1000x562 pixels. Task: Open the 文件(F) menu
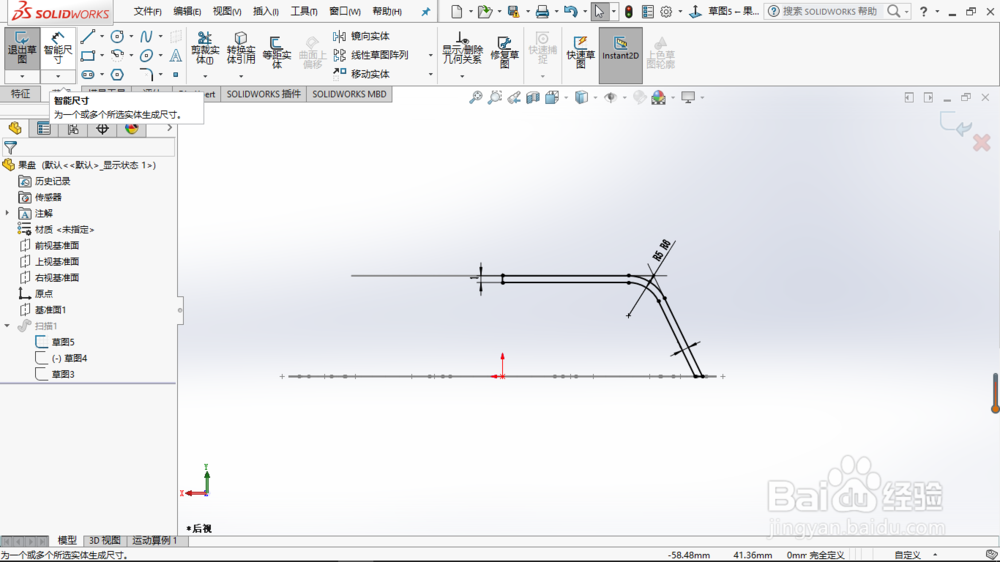[x=147, y=11]
